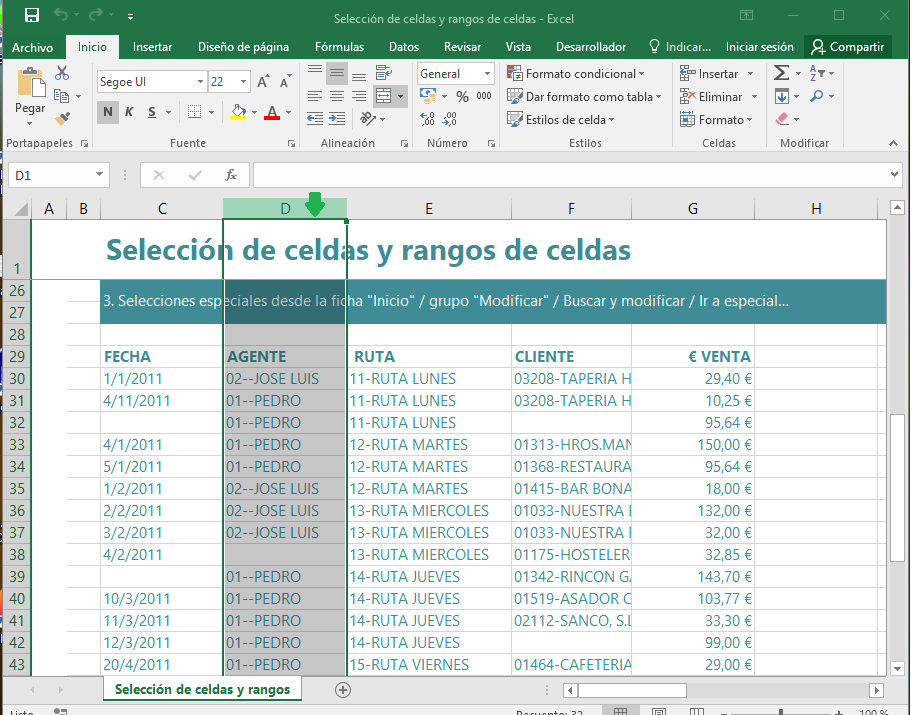Switch to the Fórmulas tab
Viewport: 912px width, 715px height.
point(339,47)
